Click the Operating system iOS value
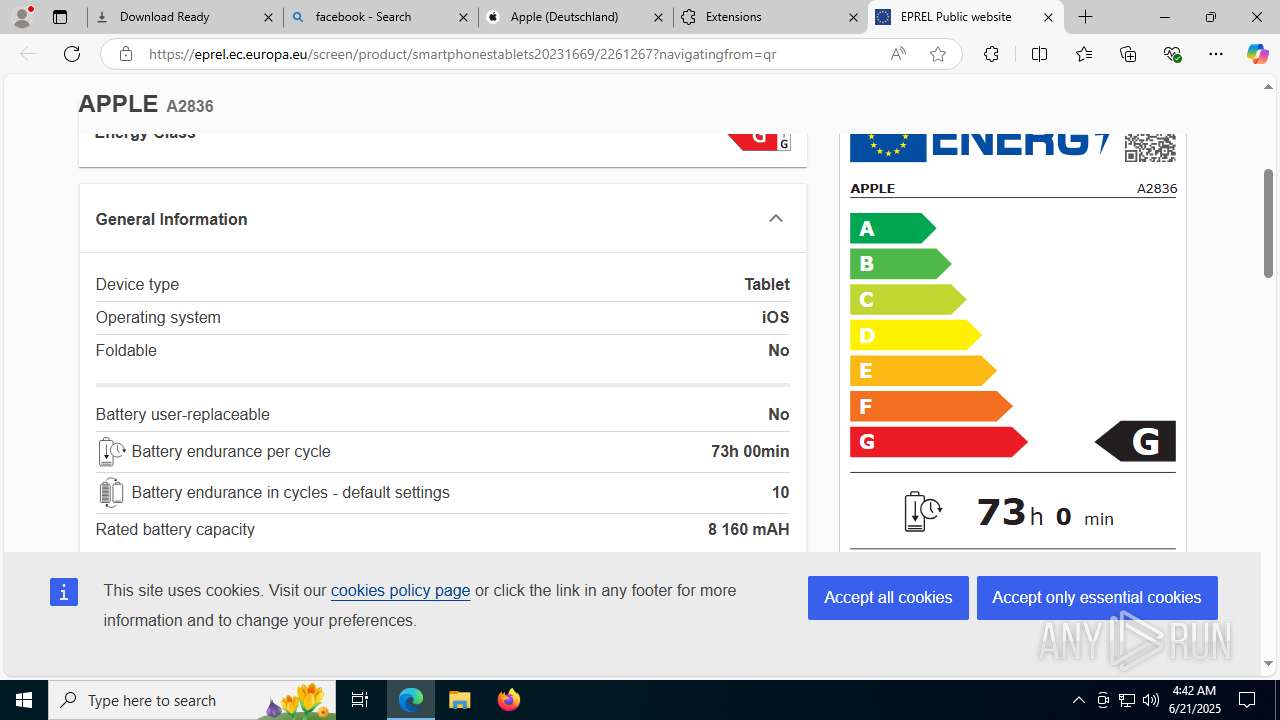This screenshot has width=1280, height=720. coord(775,318)
